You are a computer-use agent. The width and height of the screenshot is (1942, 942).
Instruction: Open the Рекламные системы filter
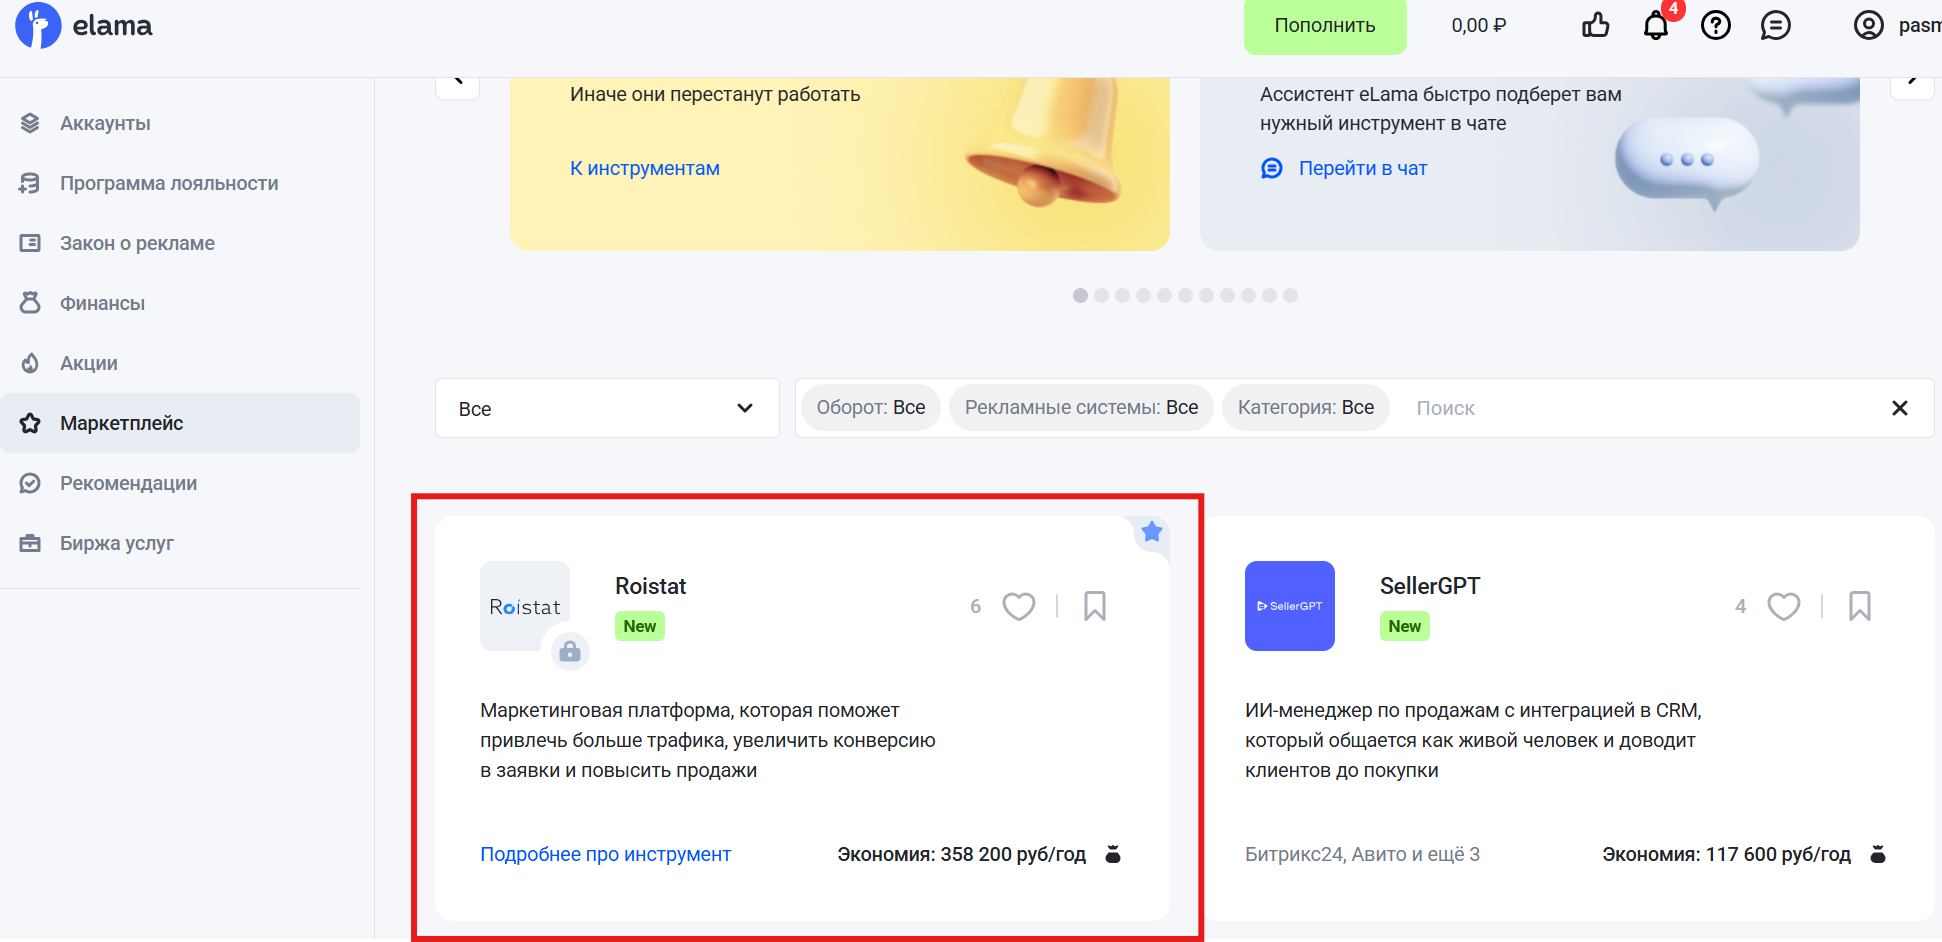1080,407
